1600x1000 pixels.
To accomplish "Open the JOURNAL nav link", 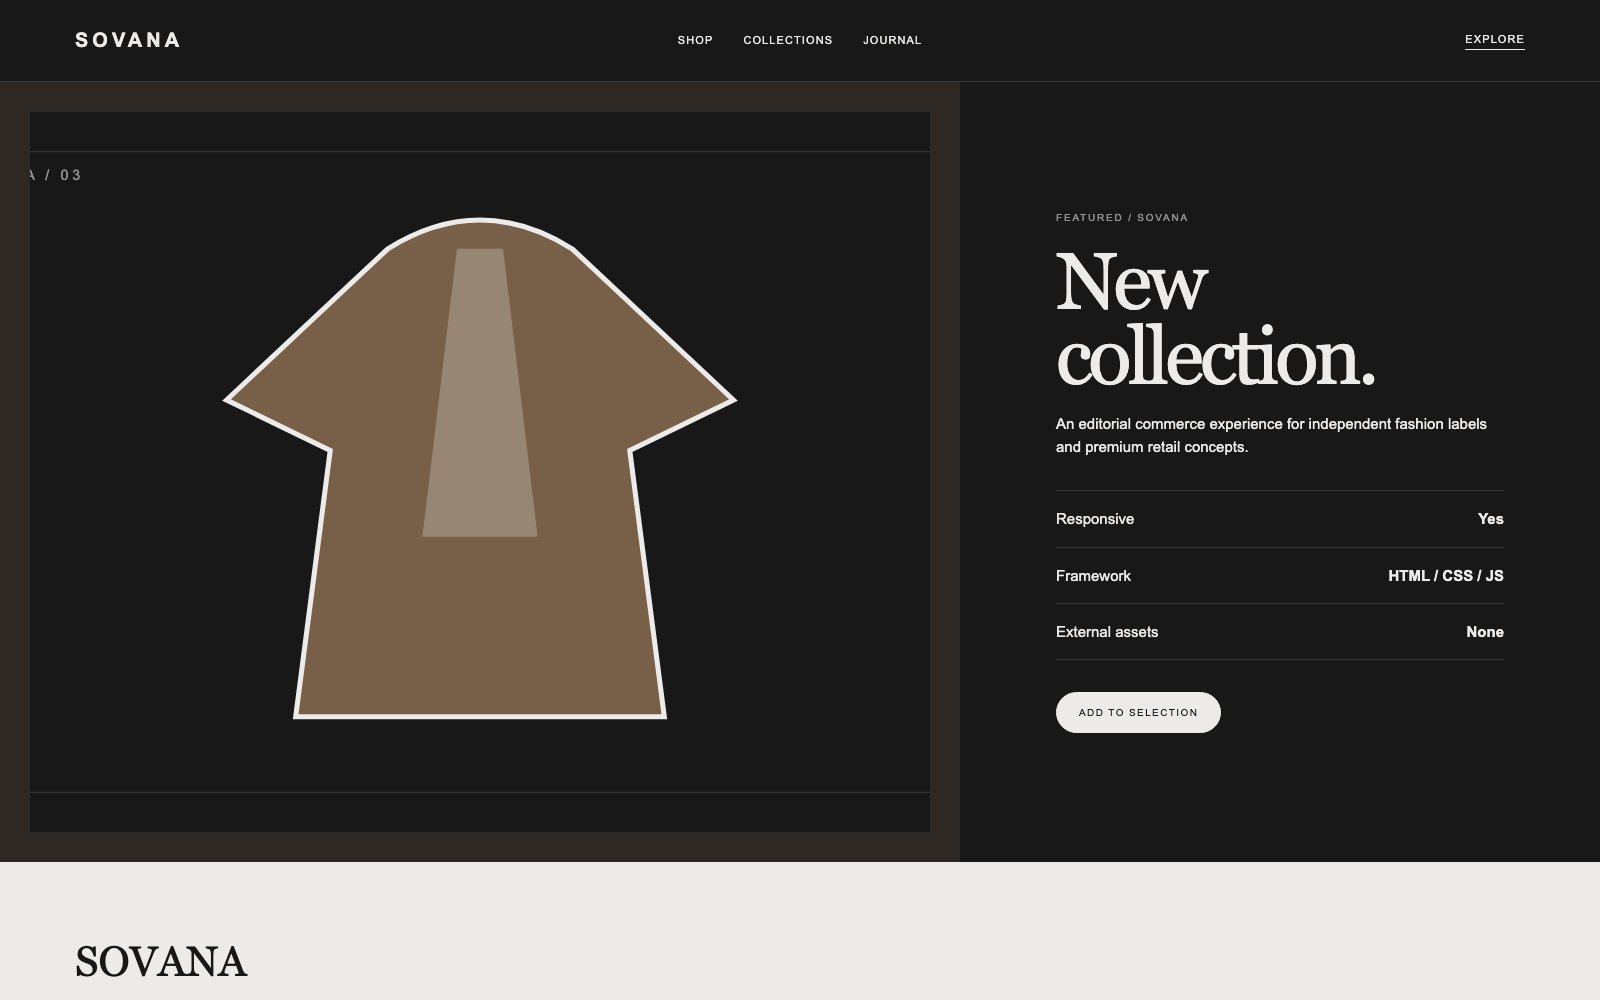I will pos(892,40).
